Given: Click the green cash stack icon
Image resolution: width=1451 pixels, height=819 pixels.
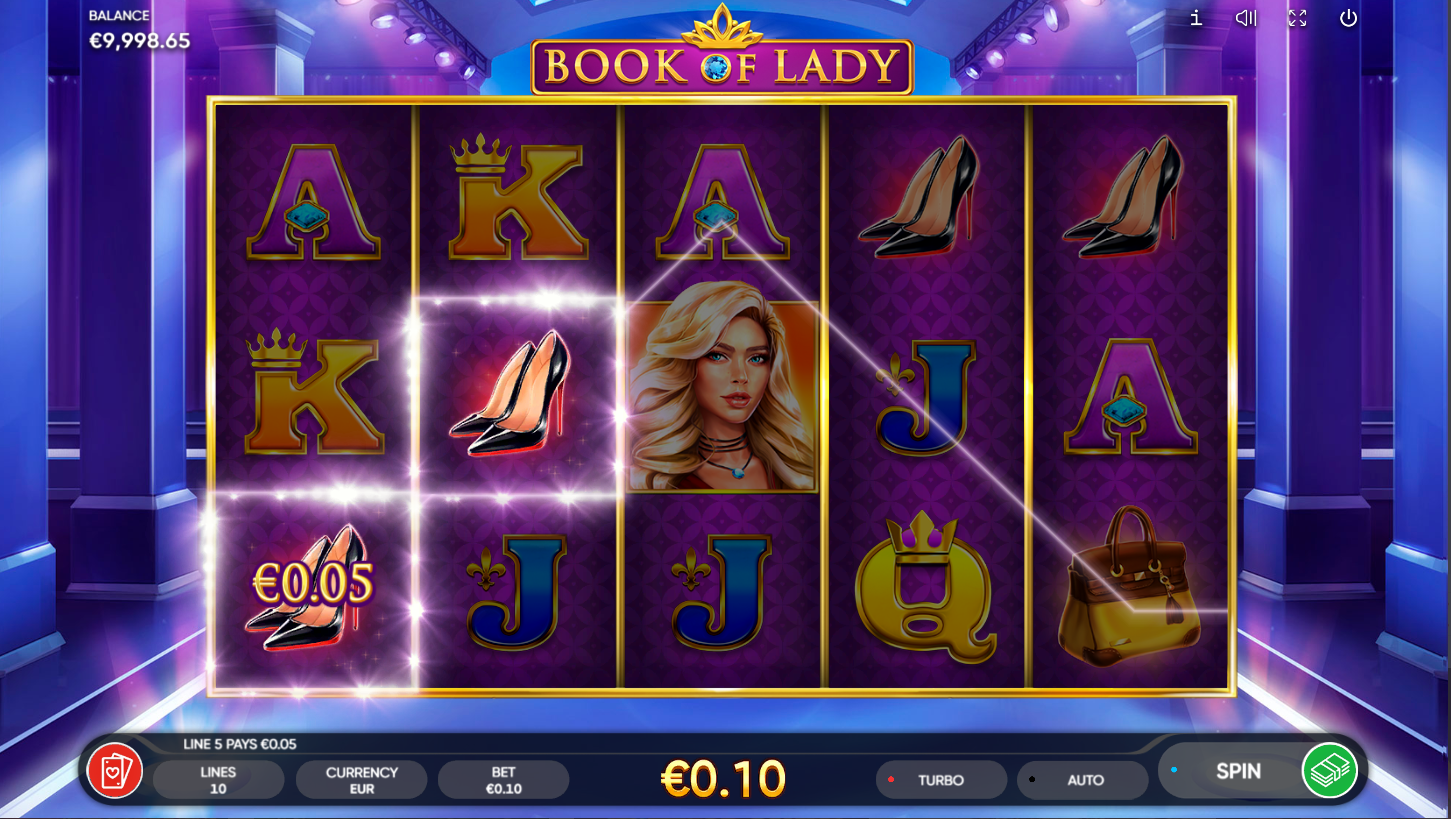Looking at the screenshot, I should pyautogui.click(x=1329, y=770).
